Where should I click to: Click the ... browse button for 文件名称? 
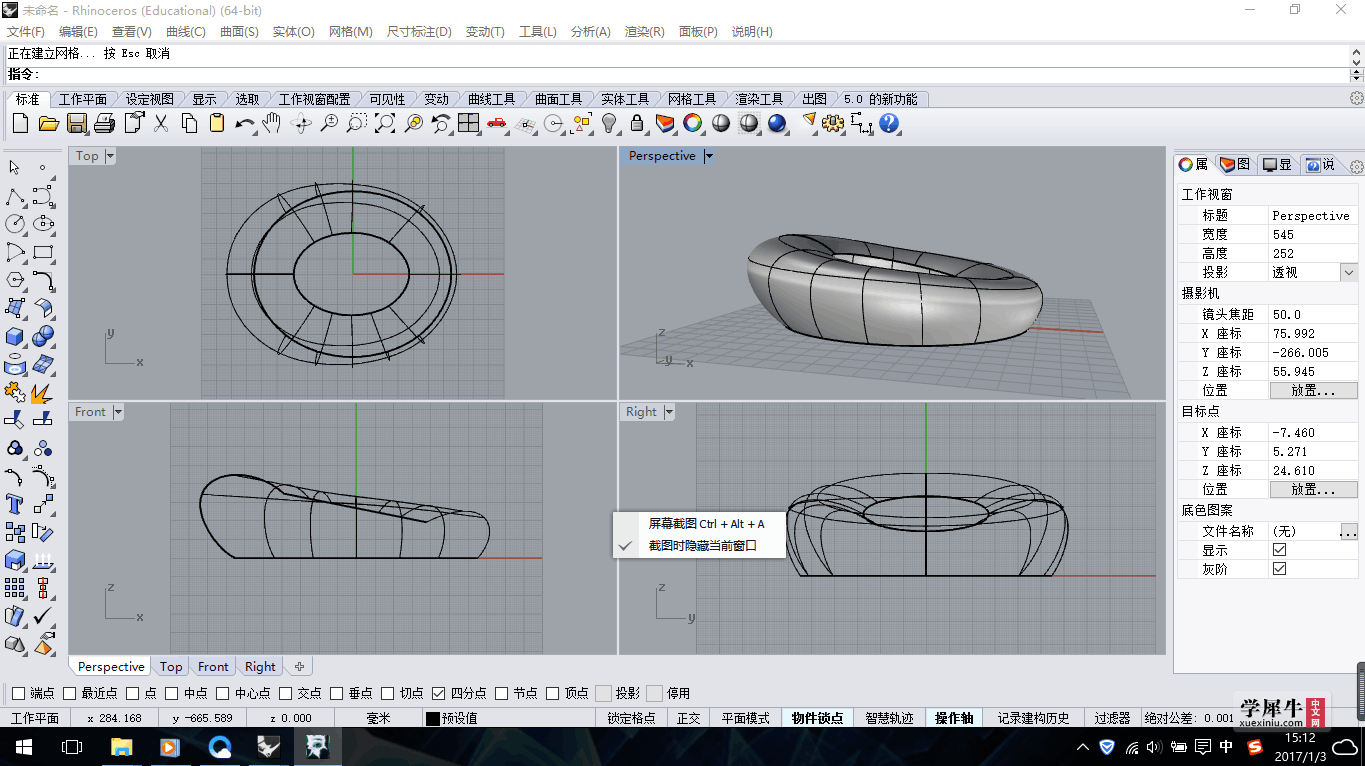tap(1349, 532)
